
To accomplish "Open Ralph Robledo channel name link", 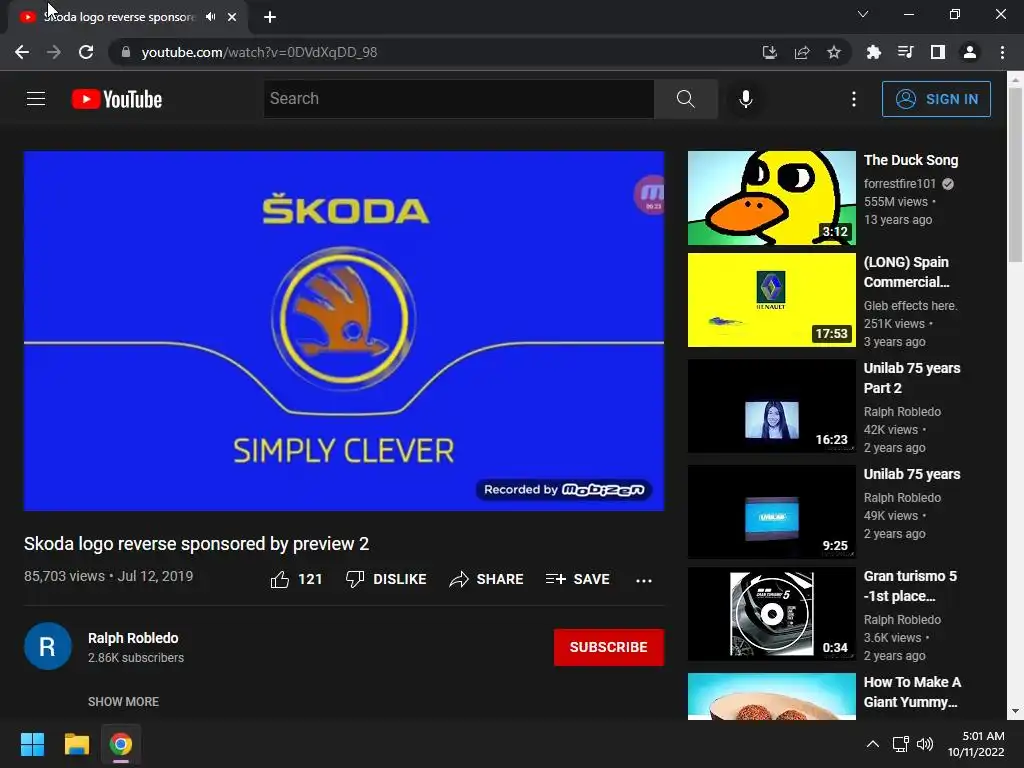I will [133, 638].
